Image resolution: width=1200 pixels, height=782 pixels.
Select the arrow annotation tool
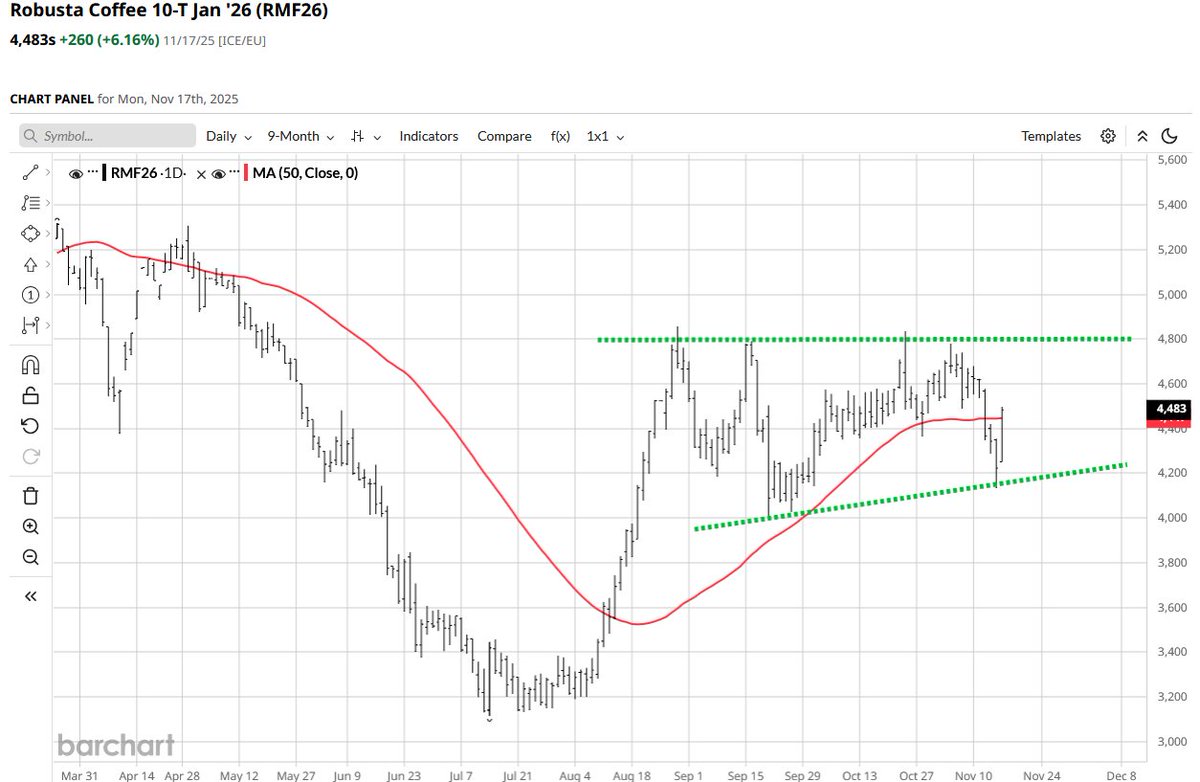click(30, 264)
